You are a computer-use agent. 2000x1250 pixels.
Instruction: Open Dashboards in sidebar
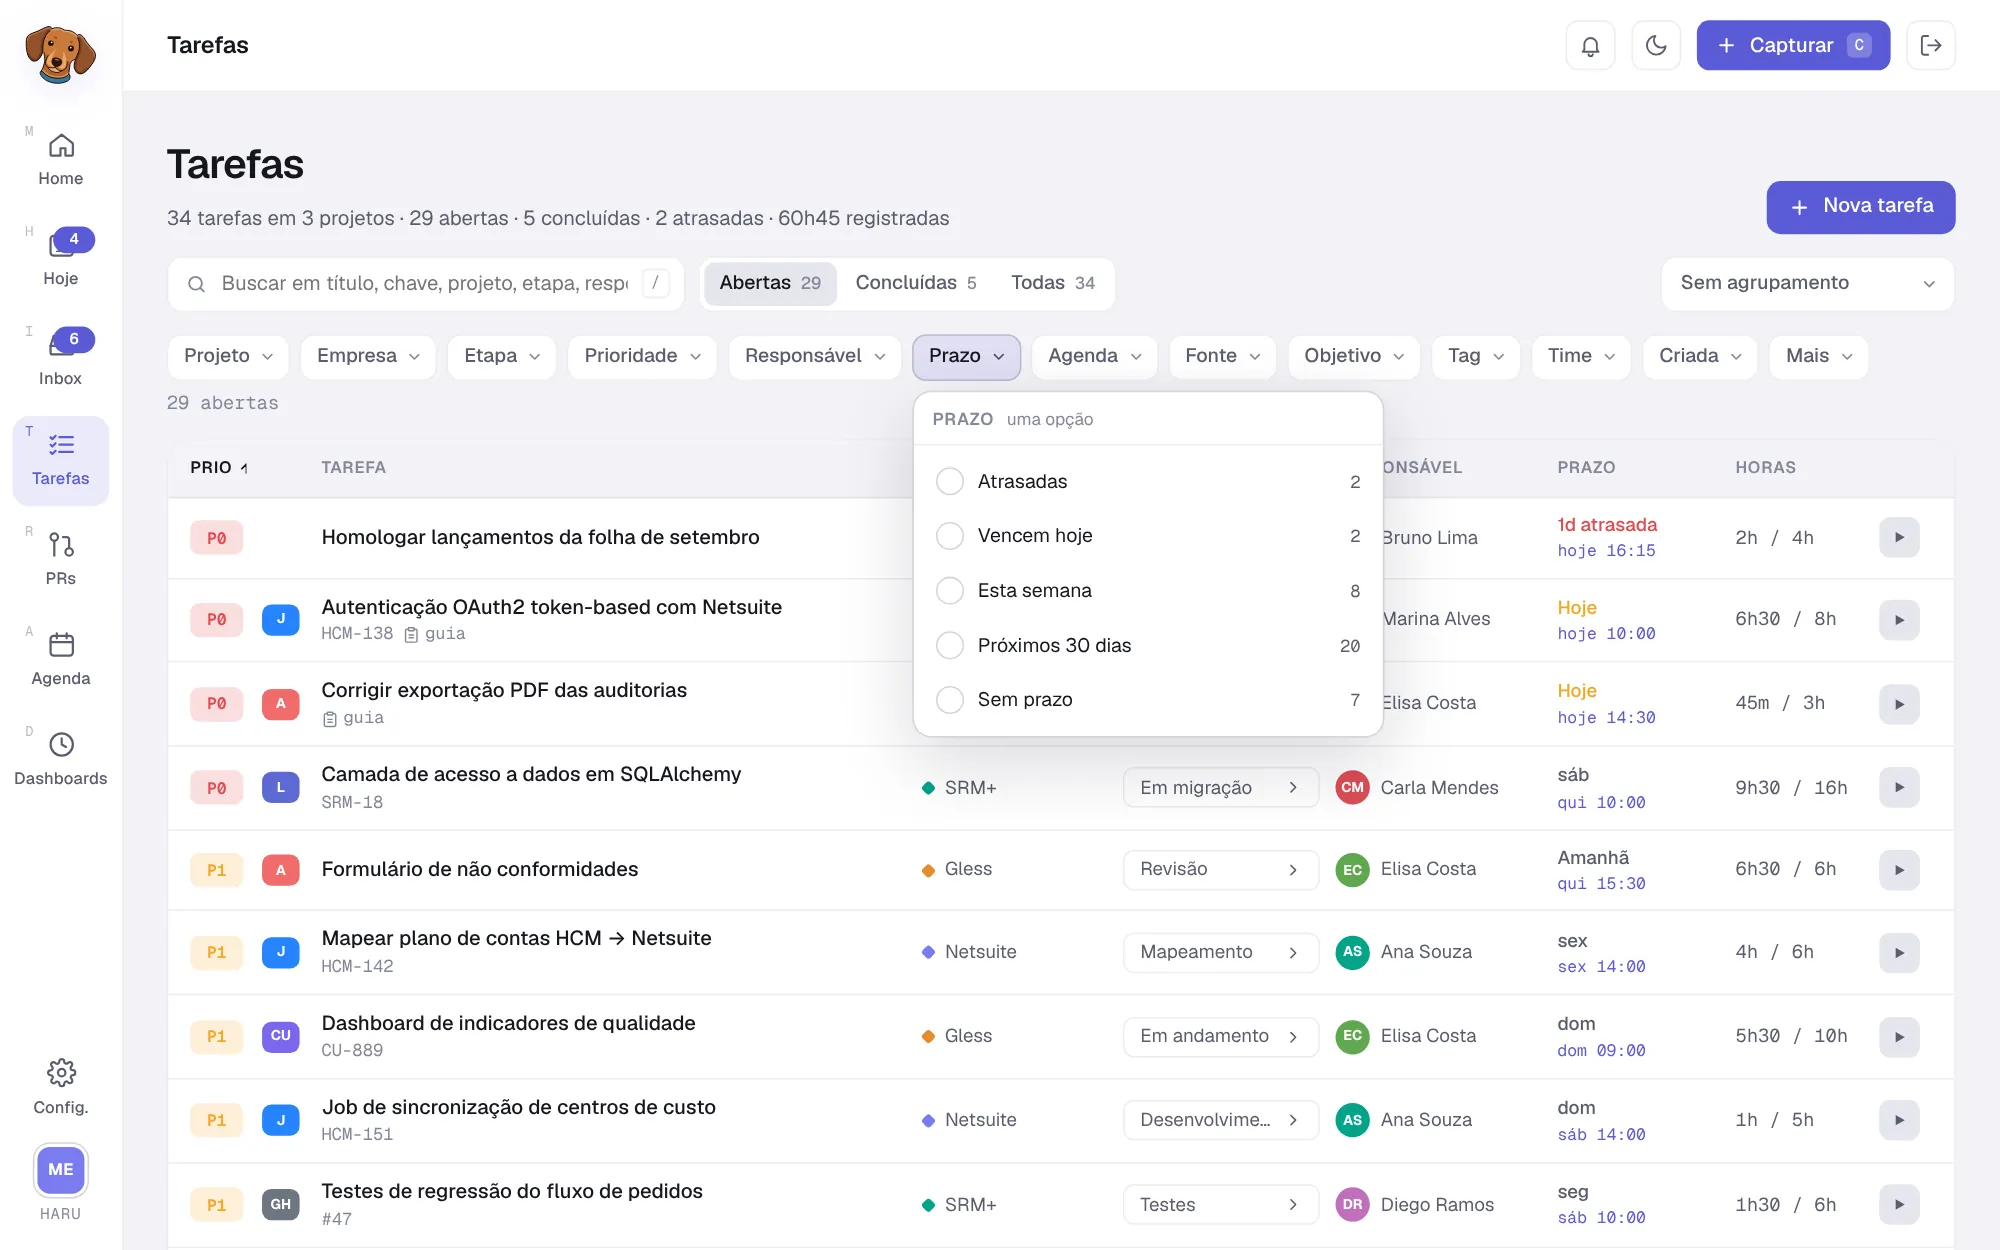[x=61, y=760]
